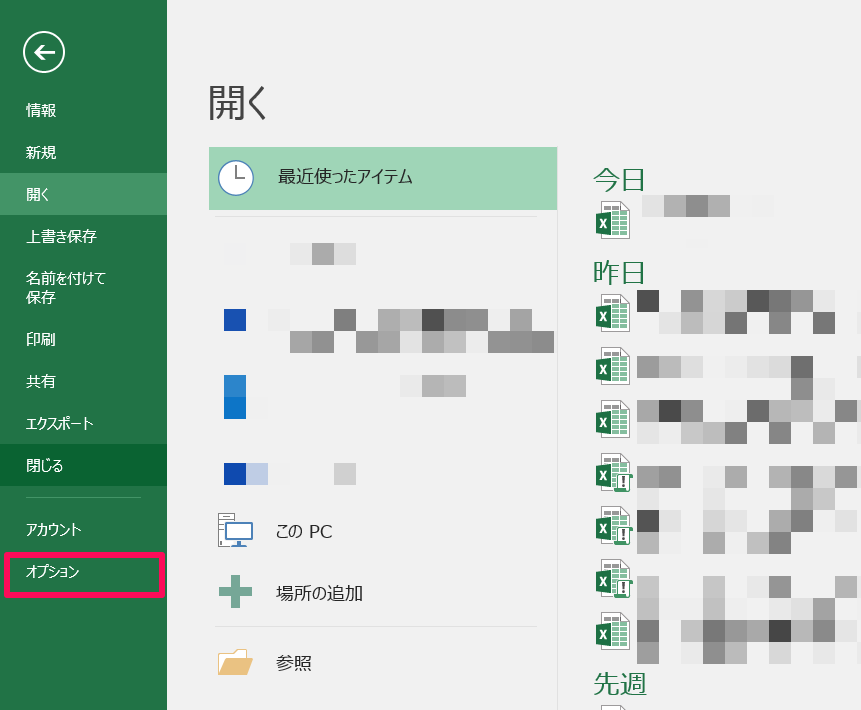The image size is (861, 710).
Task: Open the 情報 (Info) menu item
Action: [41, 111]
